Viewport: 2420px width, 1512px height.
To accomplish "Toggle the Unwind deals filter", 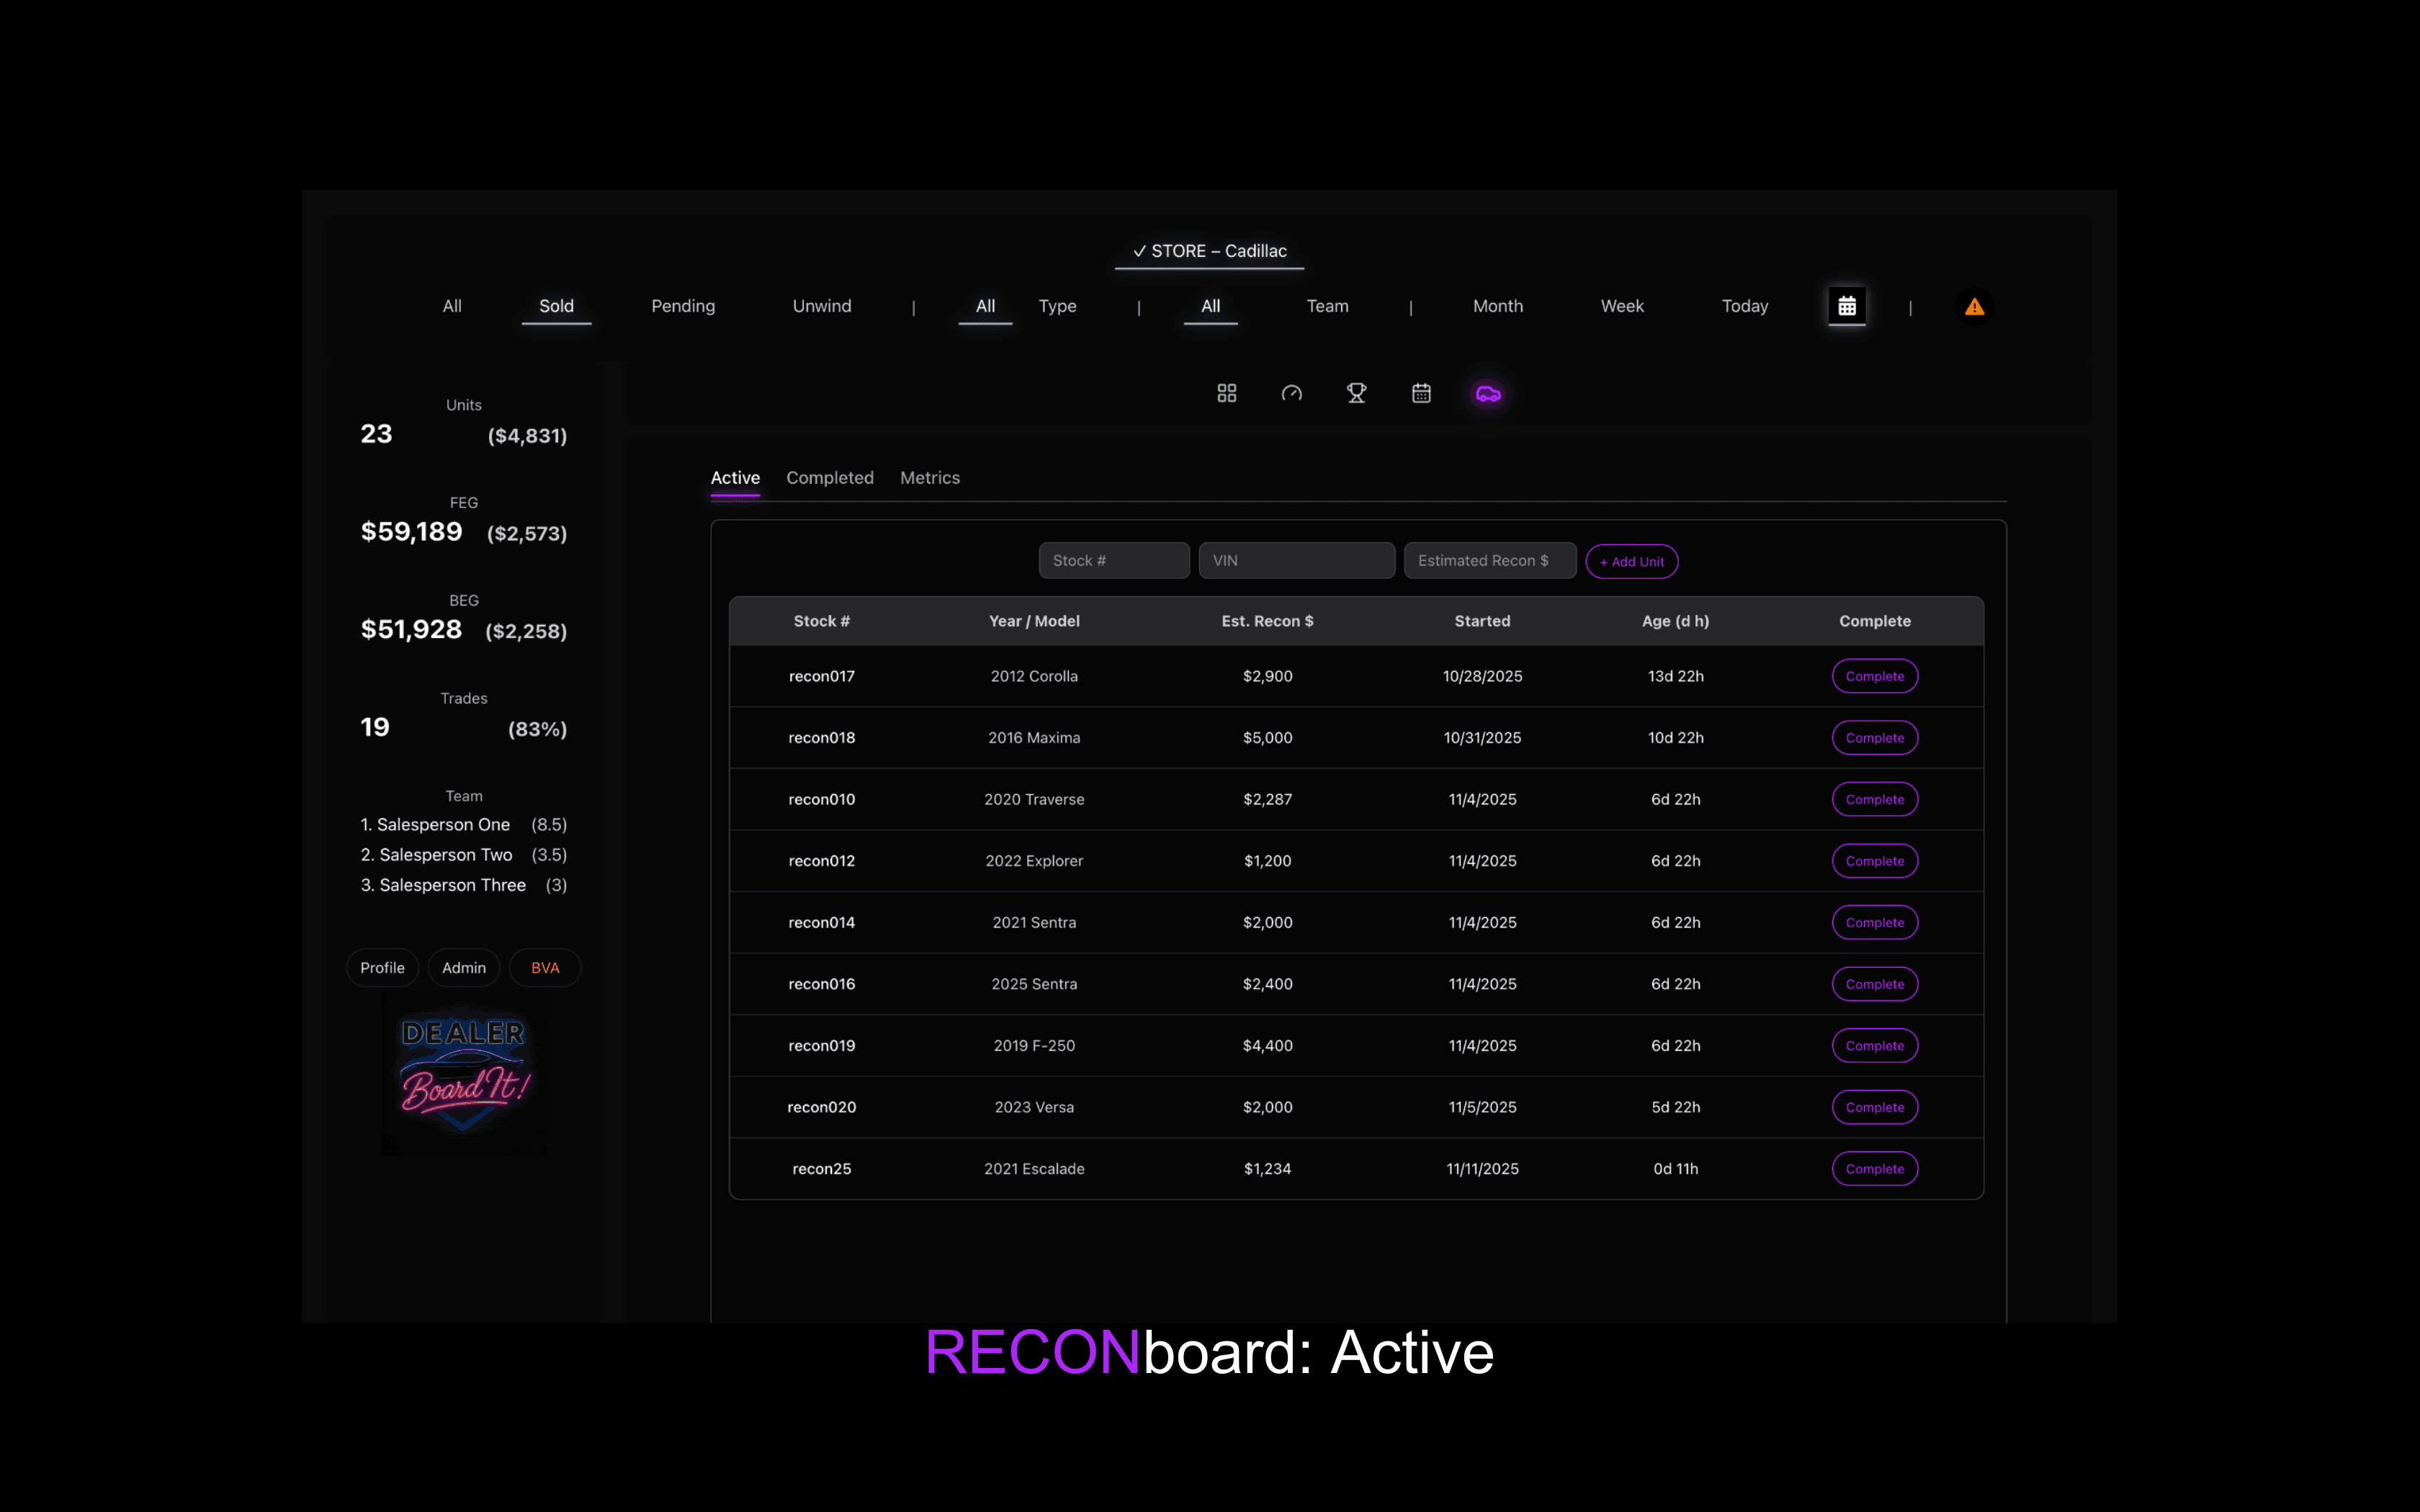I will pyautogui.click(x=822, y=306).
